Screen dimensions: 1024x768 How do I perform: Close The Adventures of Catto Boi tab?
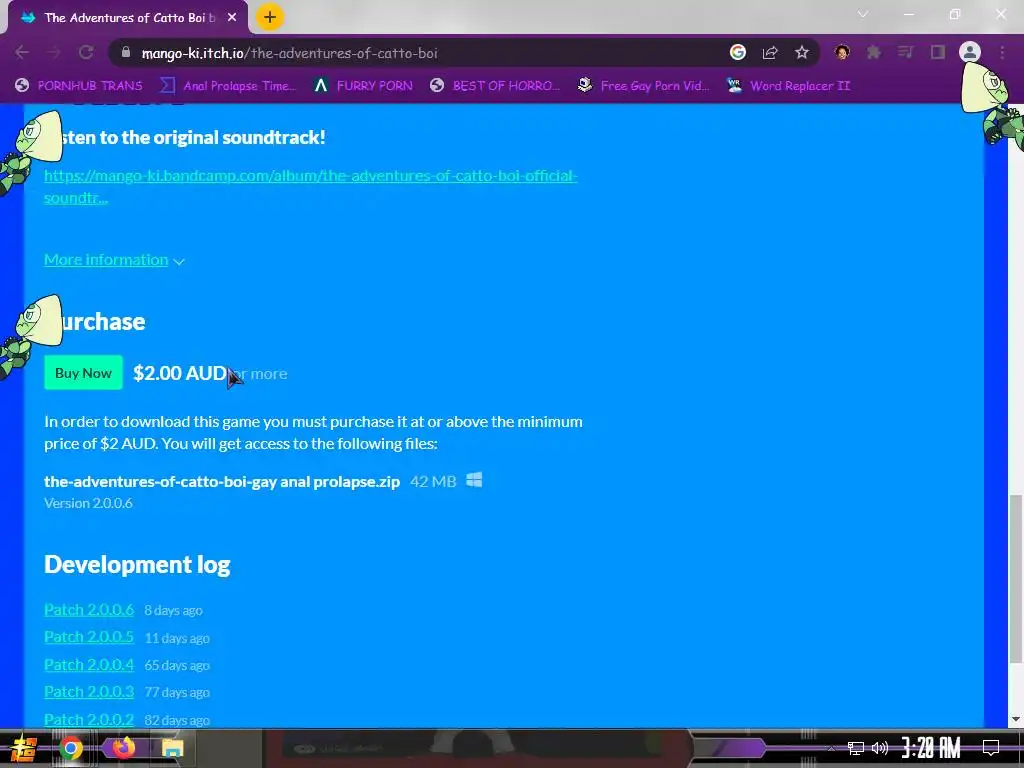[232, 18]
